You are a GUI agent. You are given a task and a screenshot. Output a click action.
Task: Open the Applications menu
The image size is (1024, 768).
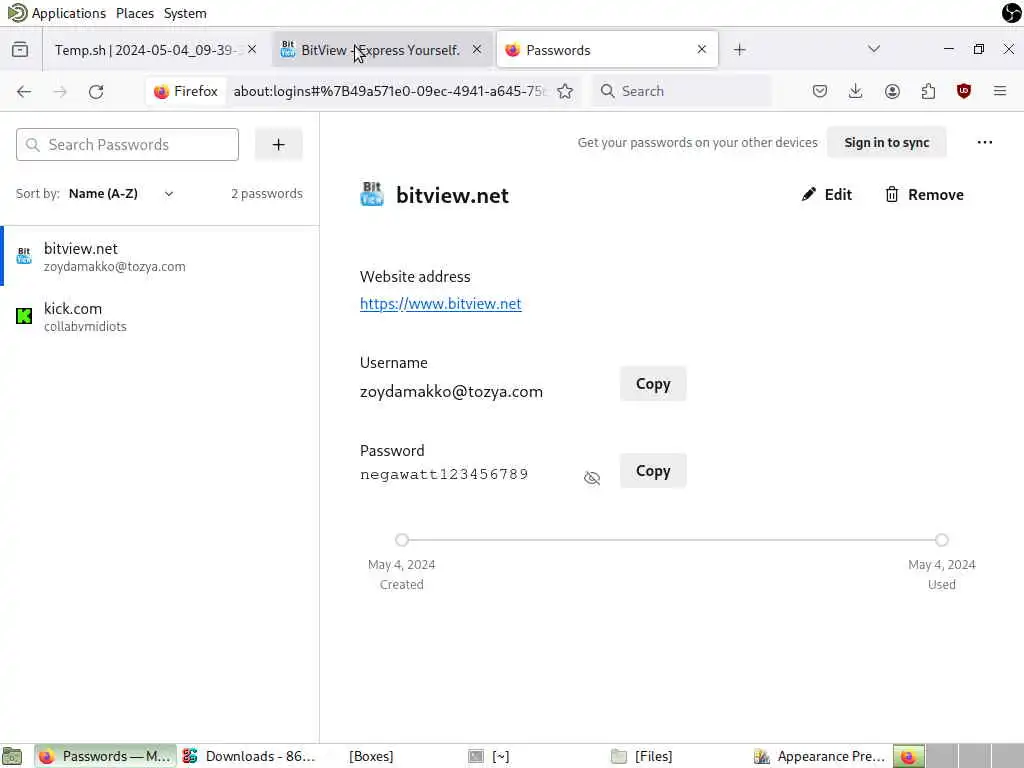[69, 13]
